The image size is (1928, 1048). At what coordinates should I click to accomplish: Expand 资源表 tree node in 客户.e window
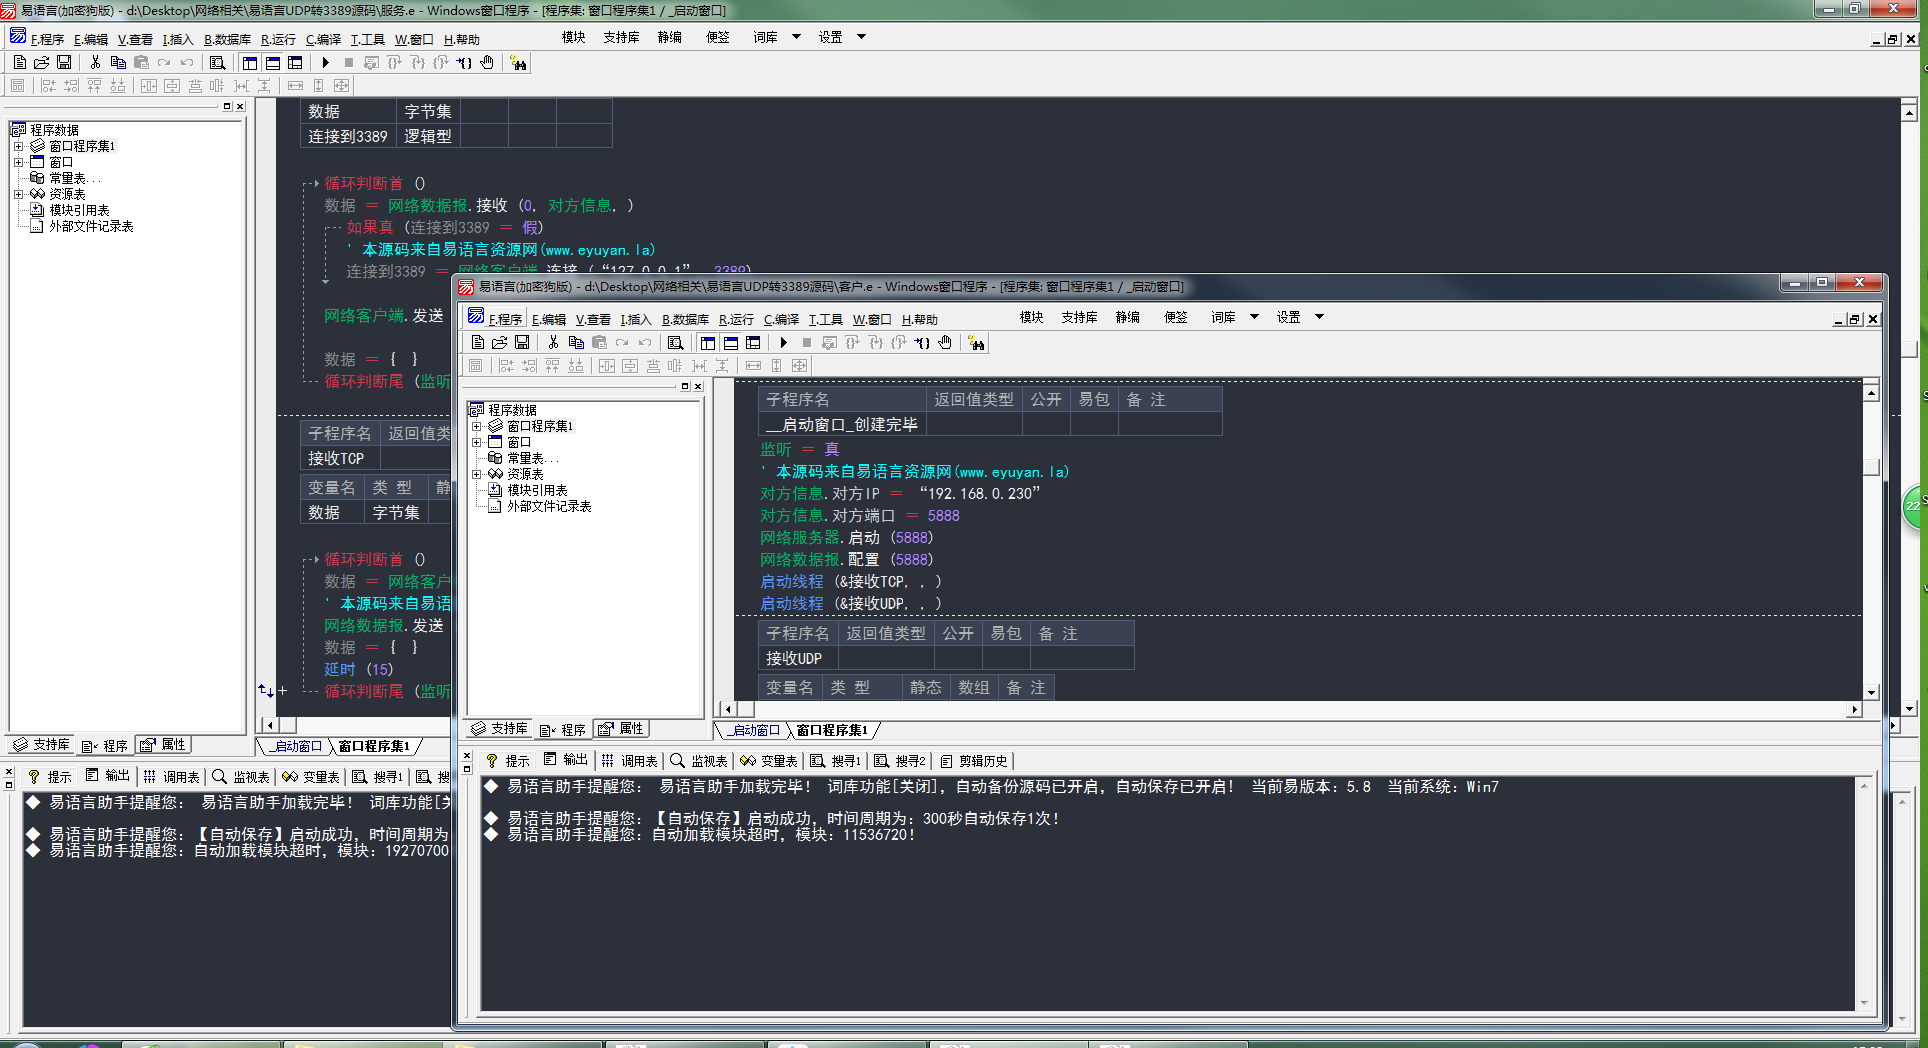(x=477, y=474)
